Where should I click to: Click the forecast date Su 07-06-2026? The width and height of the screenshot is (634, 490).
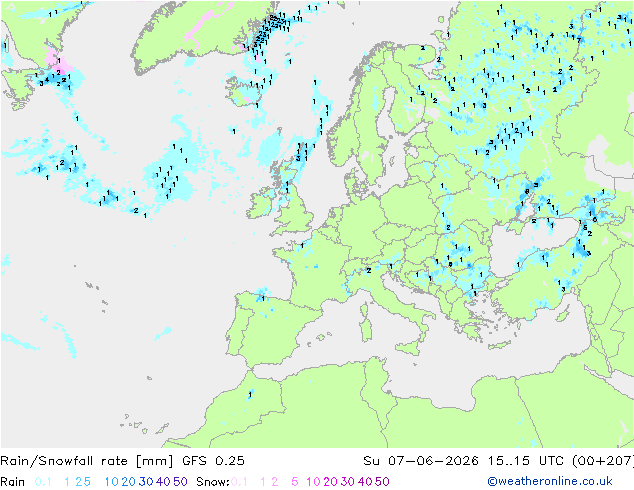[421, 460]
